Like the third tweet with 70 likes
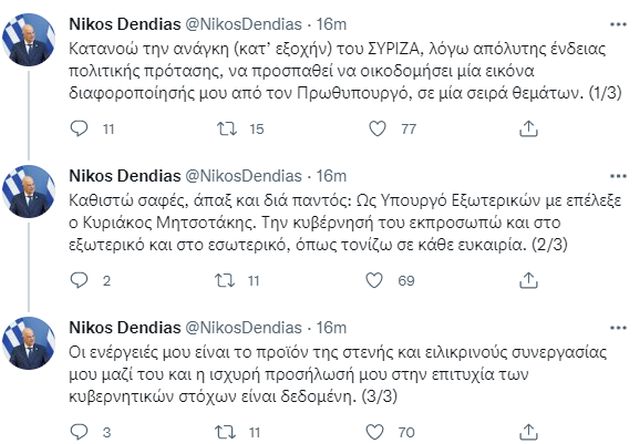The width and height of the screenshot is (640, 444). (x=377, y=432)
